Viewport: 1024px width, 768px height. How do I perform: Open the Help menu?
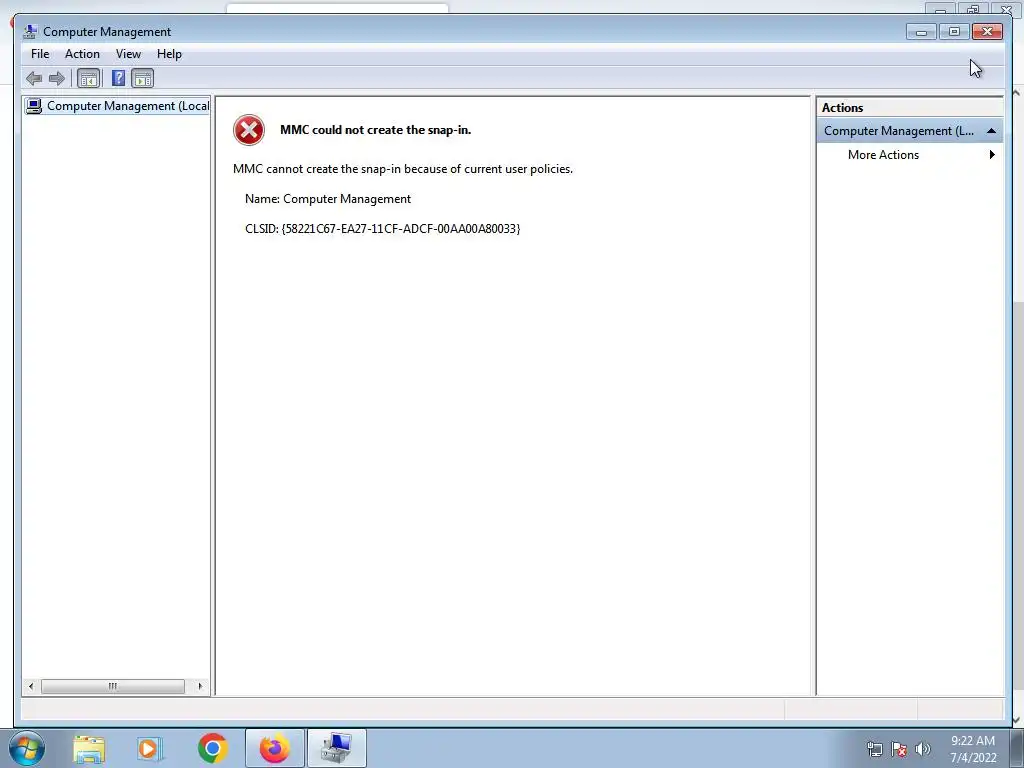click(169, 54)
